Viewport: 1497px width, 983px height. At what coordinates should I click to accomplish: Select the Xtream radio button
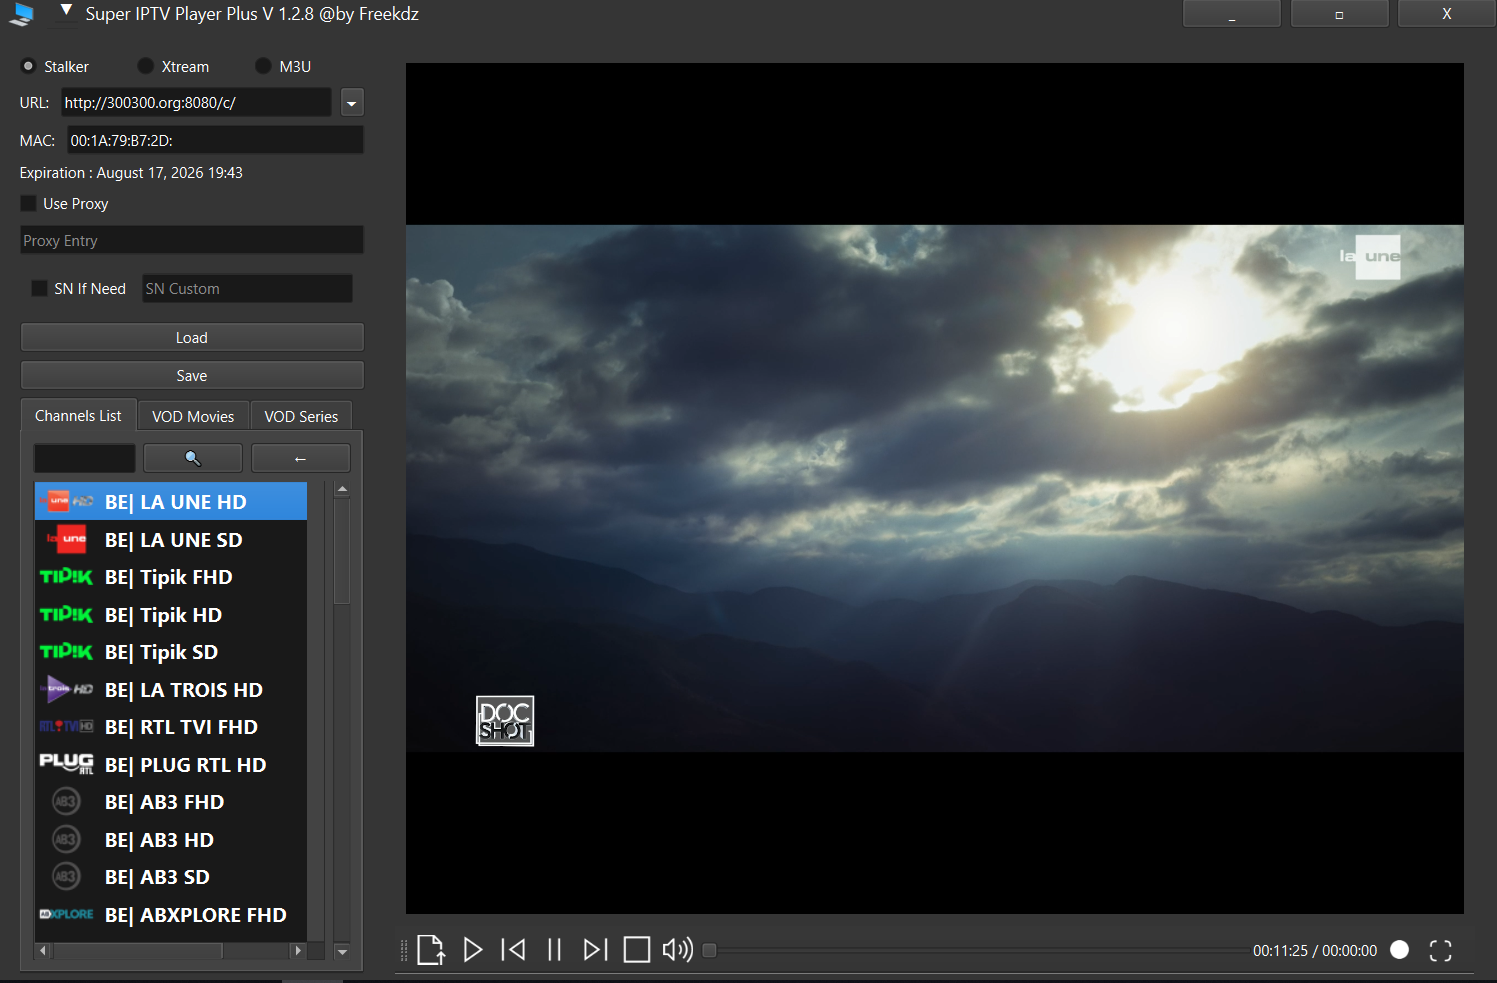click(x=146, y=66)
